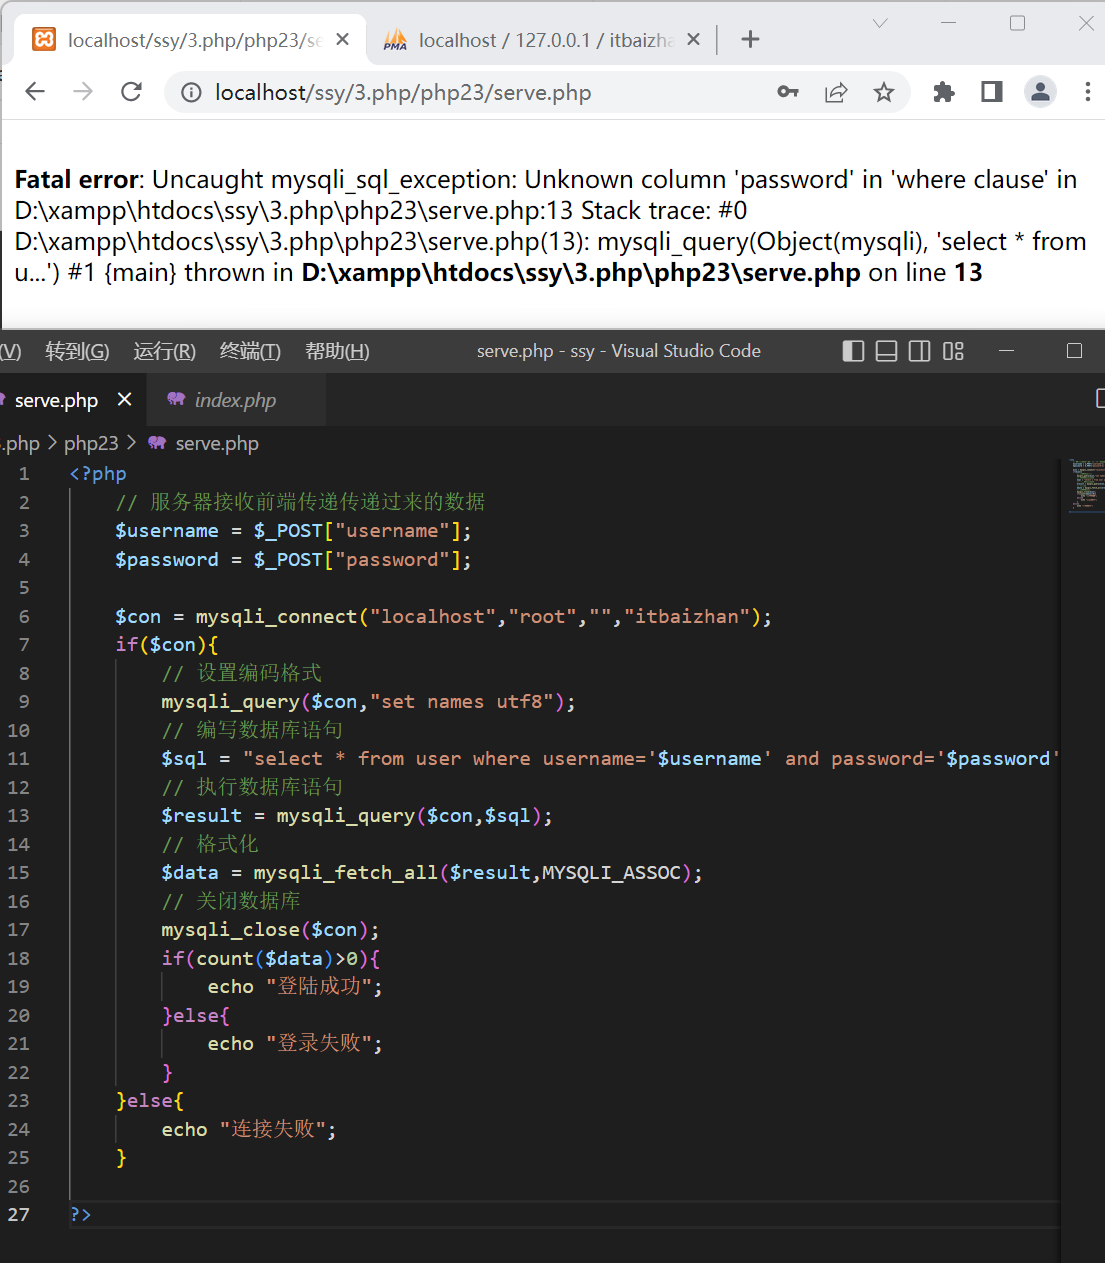The width and height of the screenshot is (1105, 1263).
Task: Open saved passwords key icon
Action: point(788,92)
